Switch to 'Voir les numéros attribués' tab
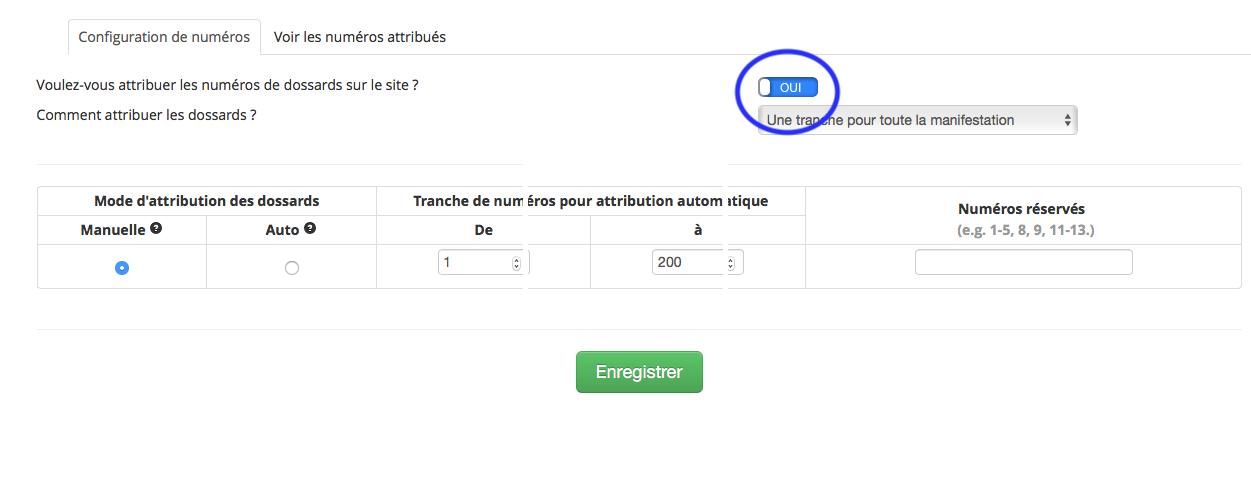 tap(360, 37)
